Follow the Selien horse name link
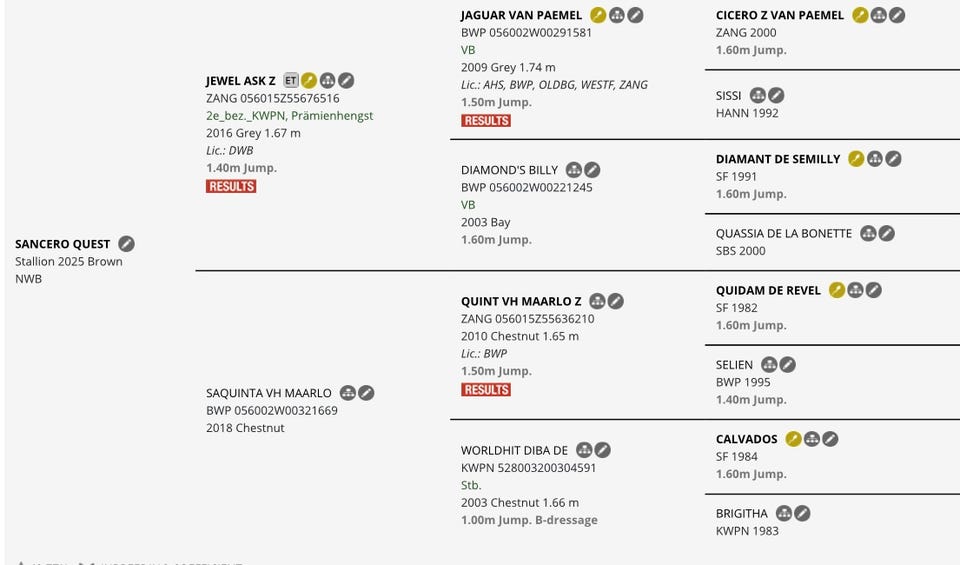 pyautogui.click(x=734, y=365)
